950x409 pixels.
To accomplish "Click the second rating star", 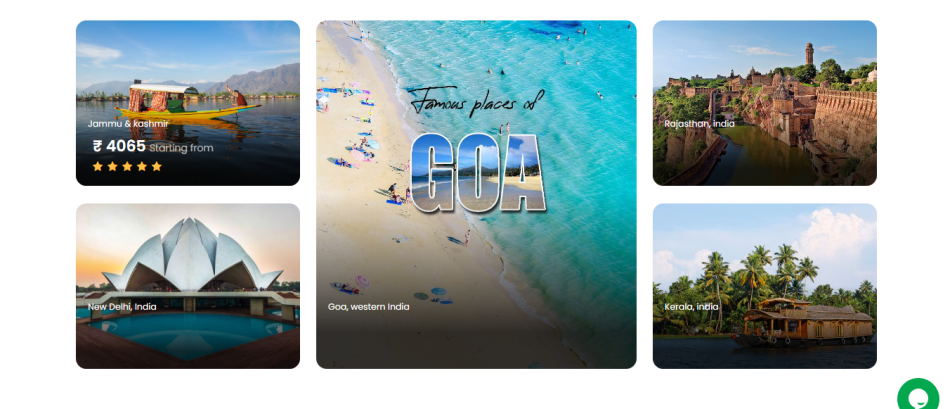I will pos(112,166).
